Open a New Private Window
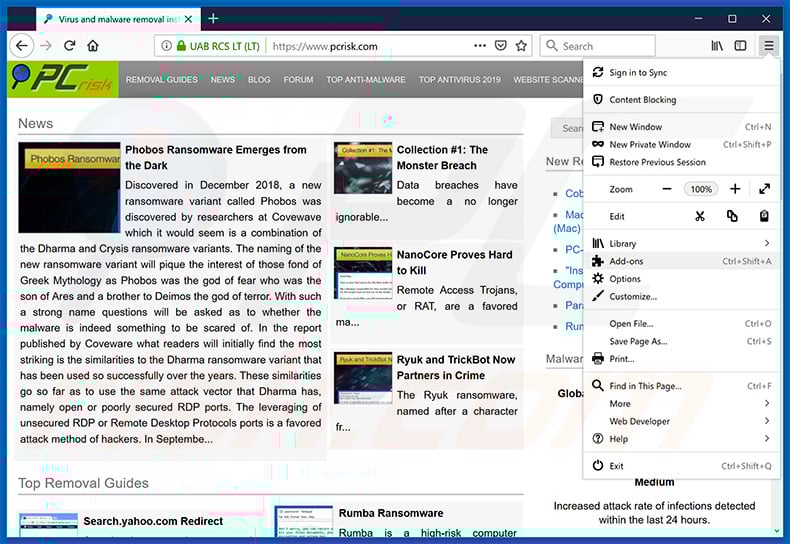The width and height of the screenshot is (790, 544). pos(682,145)
